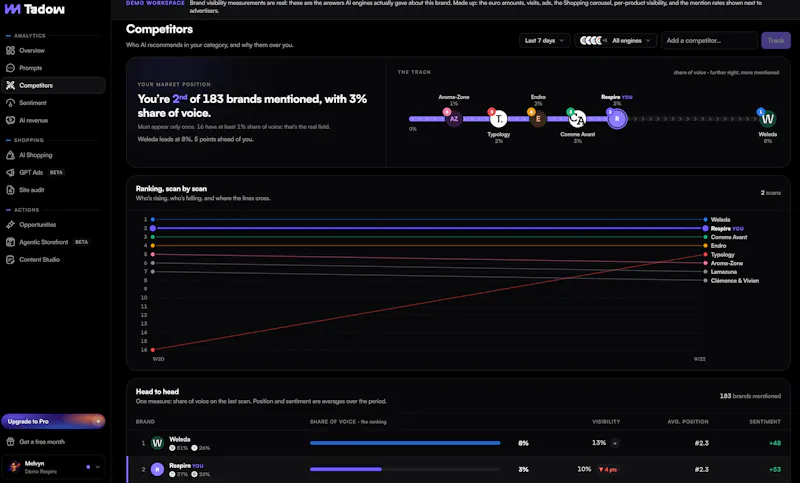Click the Aroma-Zone AZ marker on the track

click(454, 119)
